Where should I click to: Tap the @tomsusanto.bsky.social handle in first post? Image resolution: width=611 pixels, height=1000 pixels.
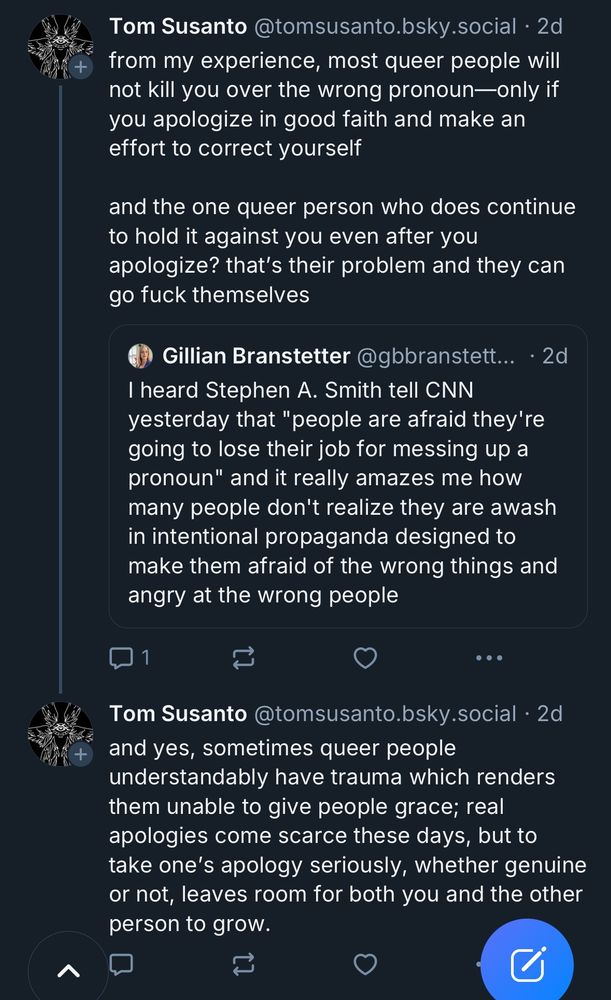point(385,26)
